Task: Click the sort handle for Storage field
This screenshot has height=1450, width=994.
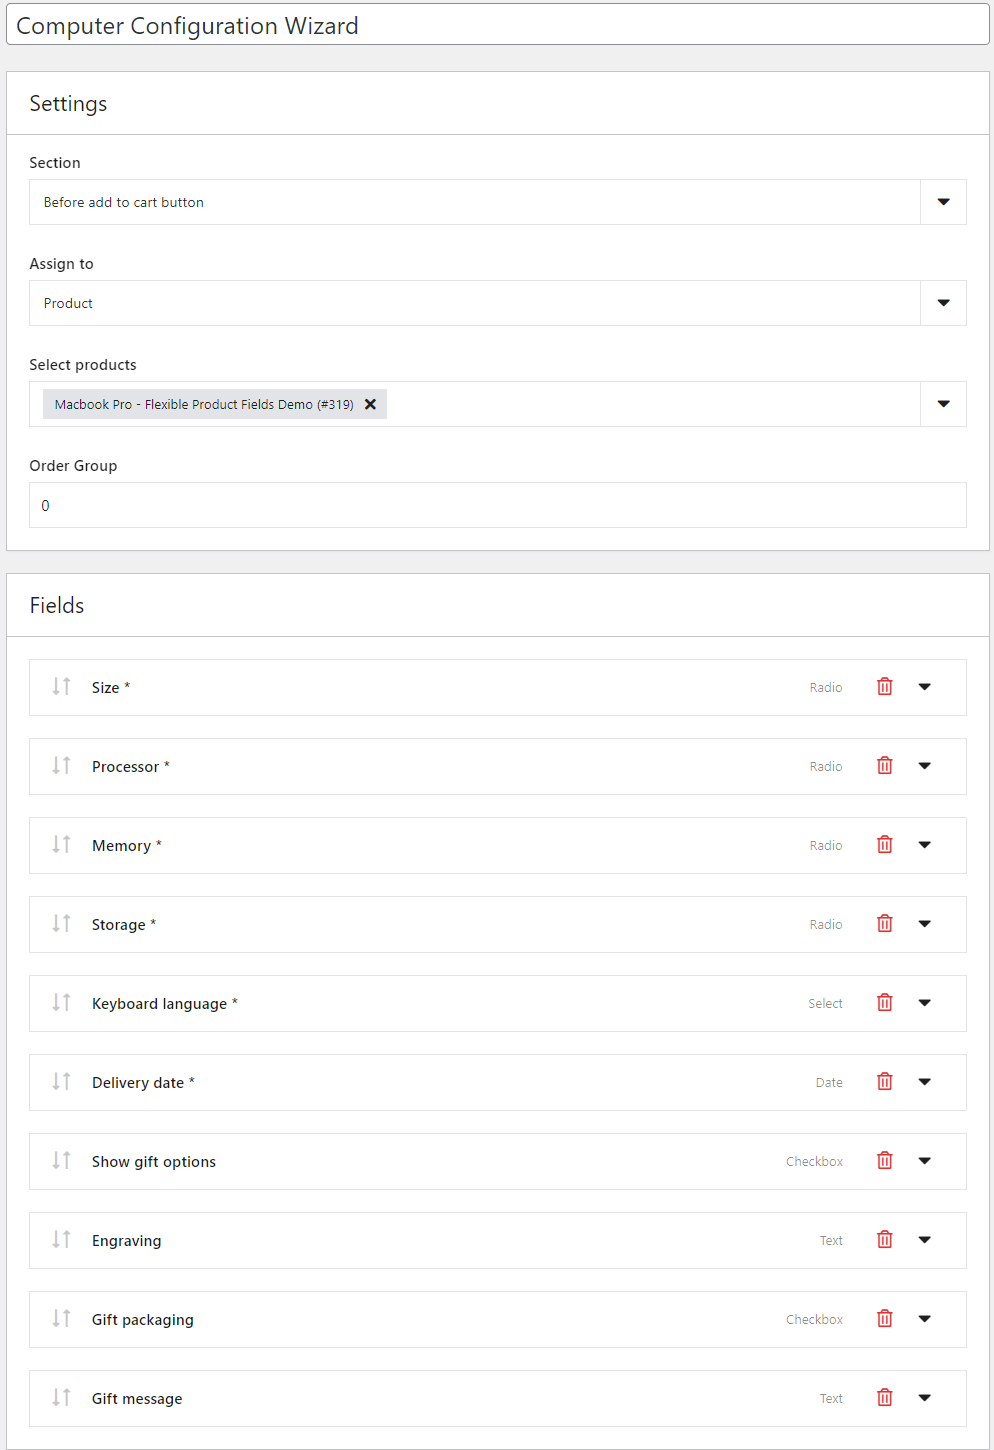Action: coord(62,924)
